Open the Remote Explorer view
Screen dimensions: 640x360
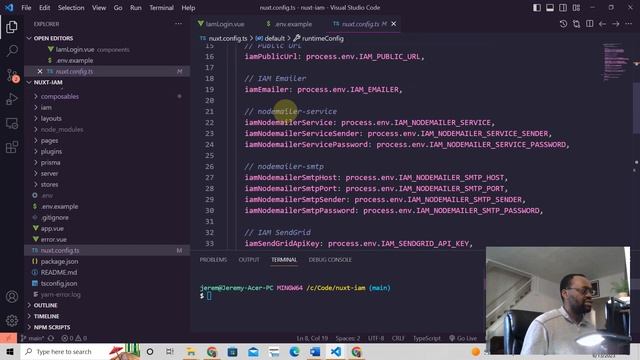click(x=12, y=123)
